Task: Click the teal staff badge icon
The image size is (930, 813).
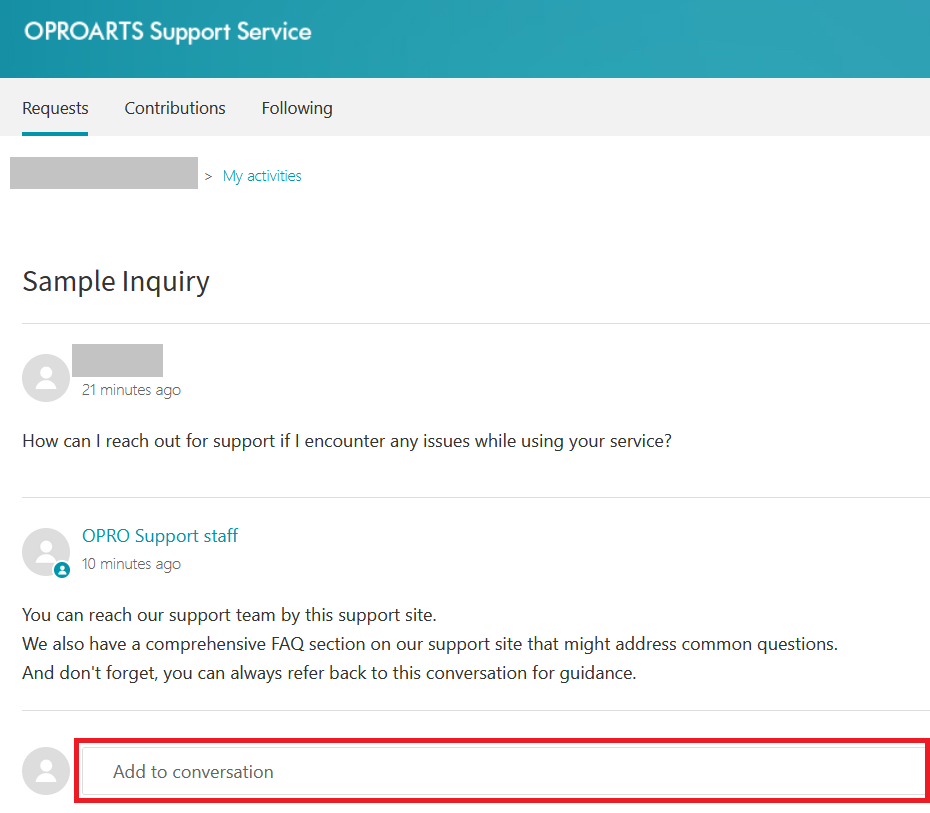Action: point(62,570)
